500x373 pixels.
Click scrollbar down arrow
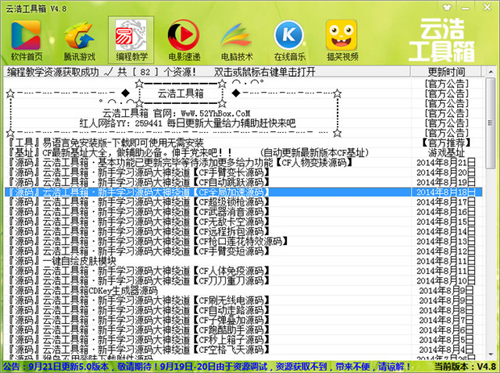pos(490,354)
